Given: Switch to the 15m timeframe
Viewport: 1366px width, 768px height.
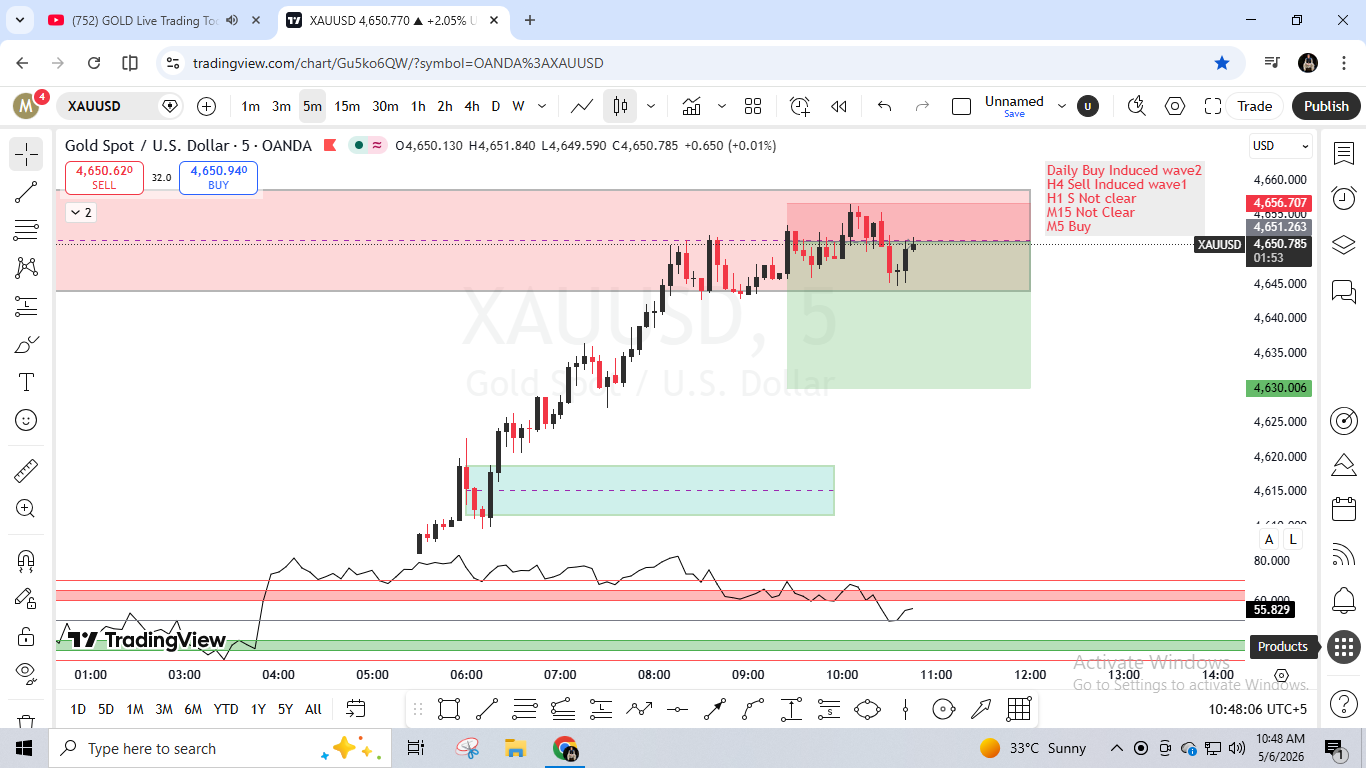Looking at the screenshot, I should coord(347,106).
